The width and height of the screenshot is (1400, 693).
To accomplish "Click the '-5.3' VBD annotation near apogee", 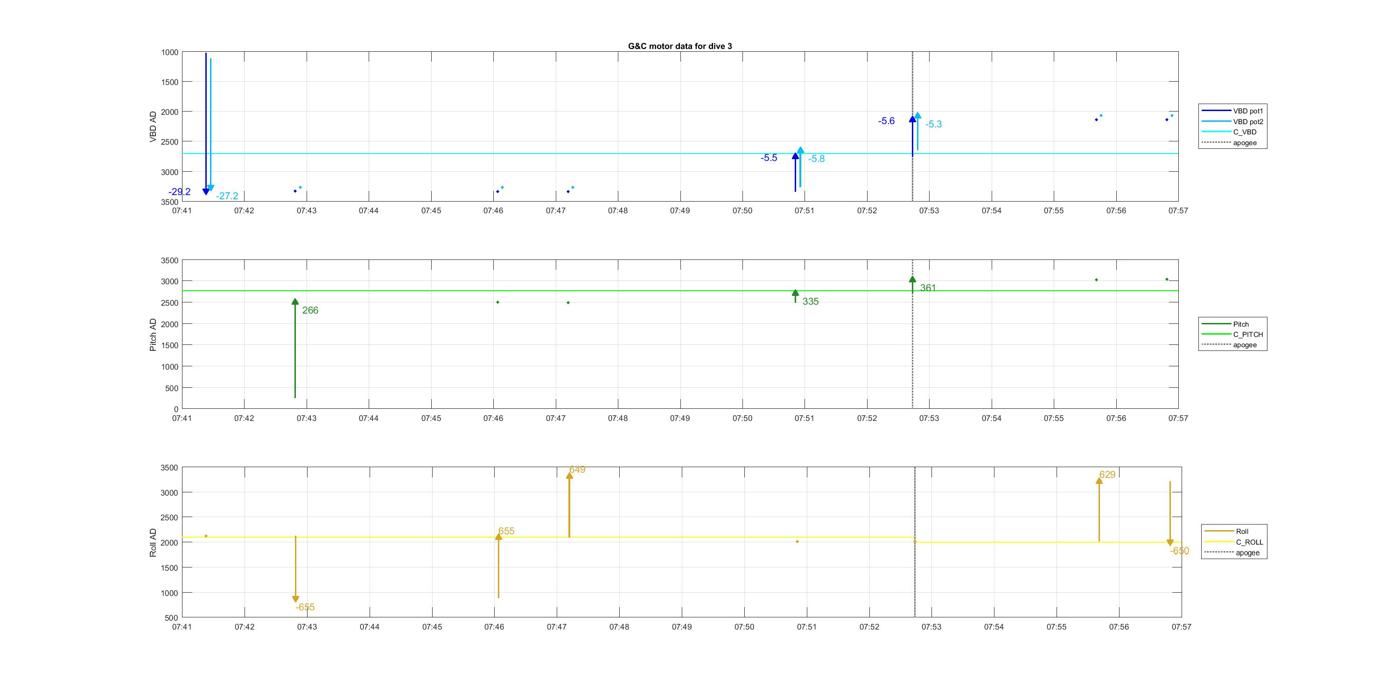I will 933,125.
